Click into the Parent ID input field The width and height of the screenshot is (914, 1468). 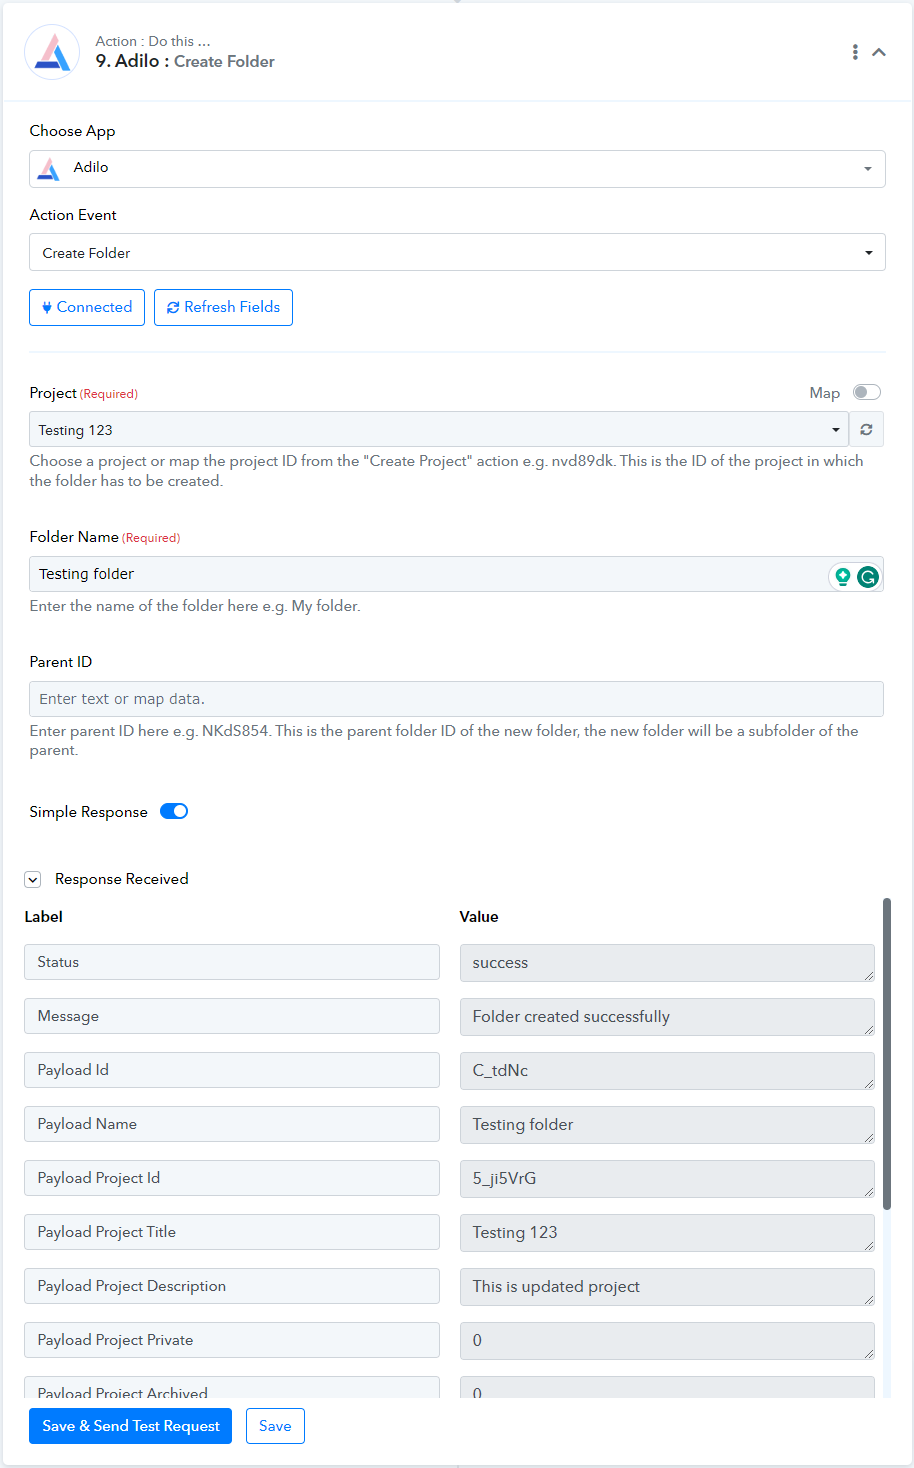[x=457, y=699]
